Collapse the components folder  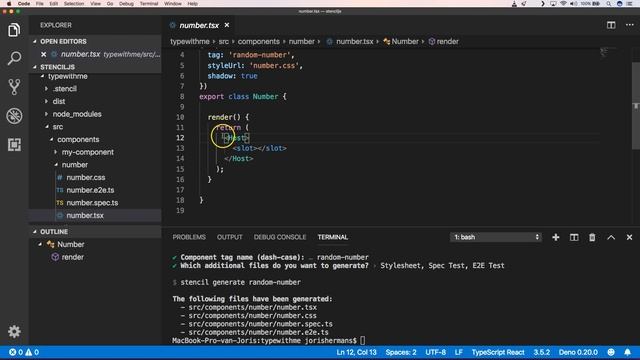(x=78, y=140)
